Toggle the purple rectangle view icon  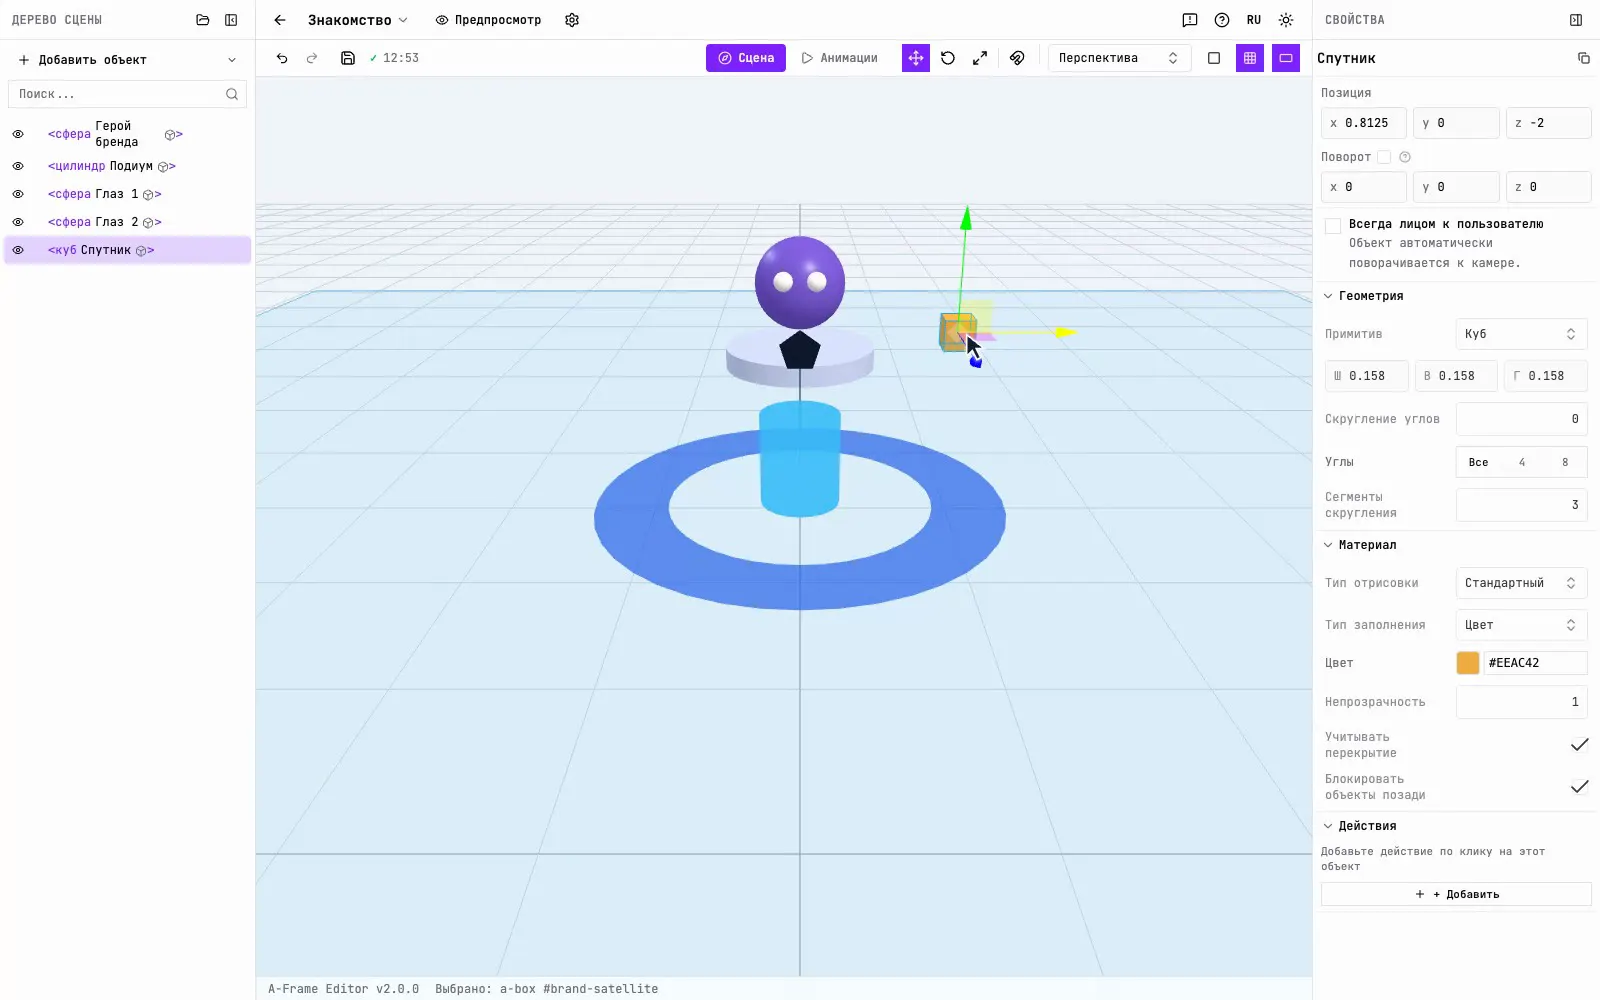click(x=1286, y=58)
